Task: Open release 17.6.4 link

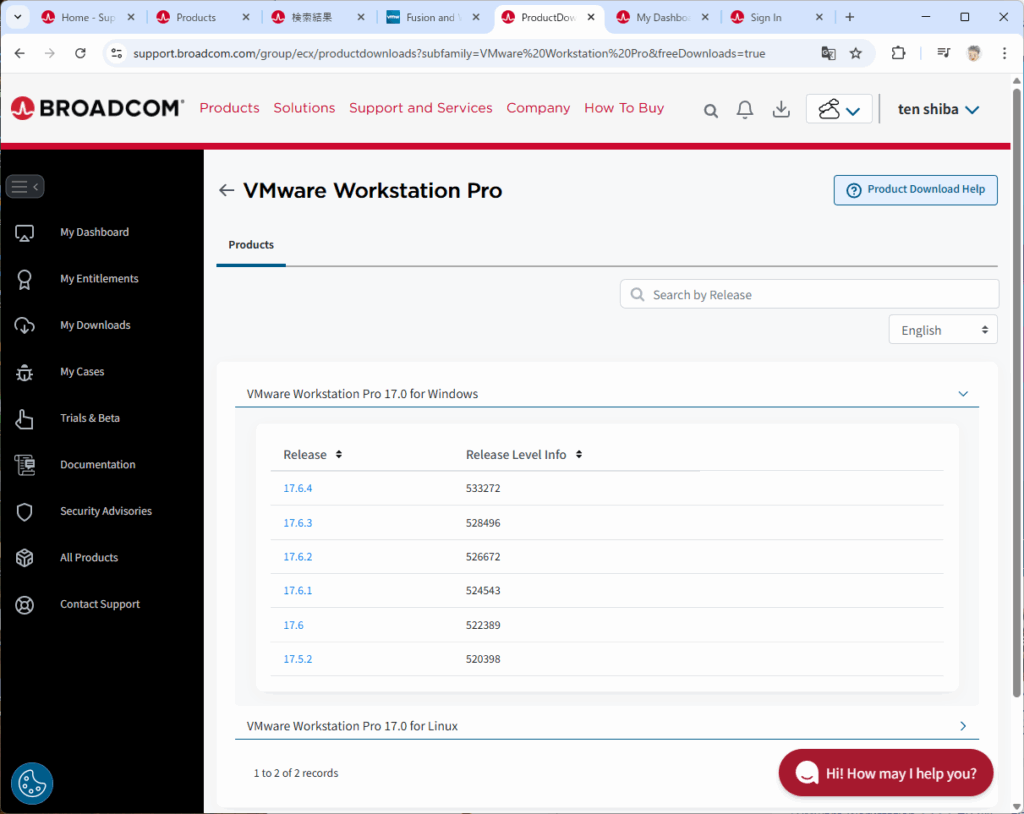Action: point(298,489)
